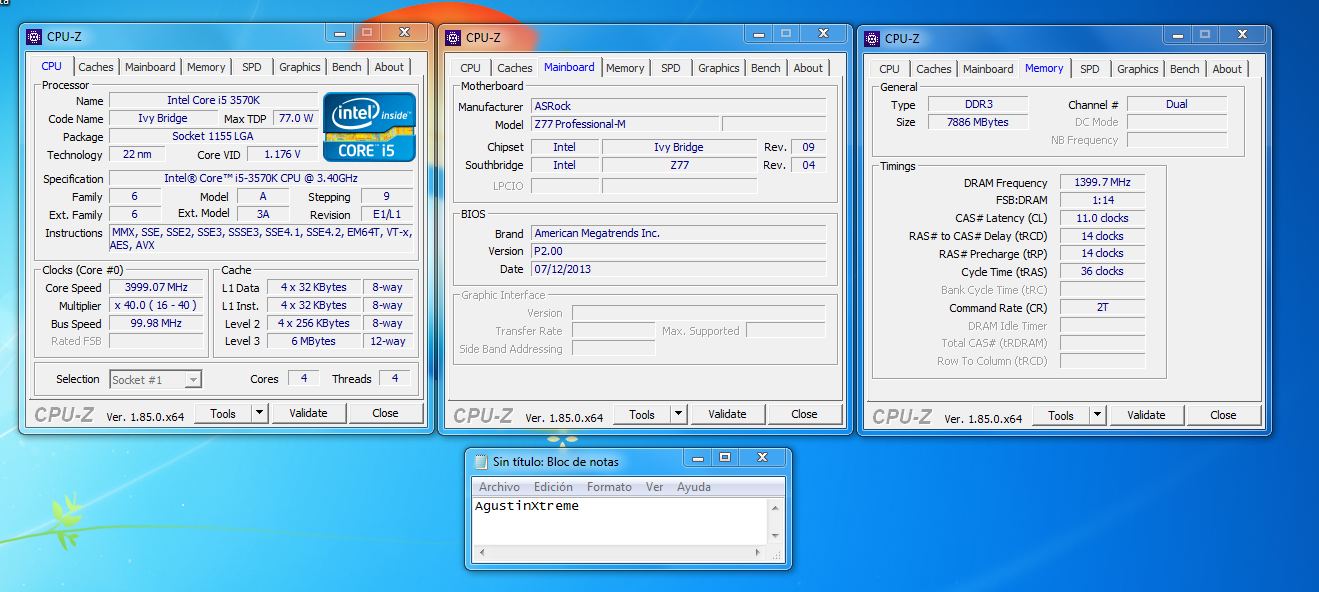Click the Intel Core i5 logo badge
The image size is (1319, 592).
369,127
